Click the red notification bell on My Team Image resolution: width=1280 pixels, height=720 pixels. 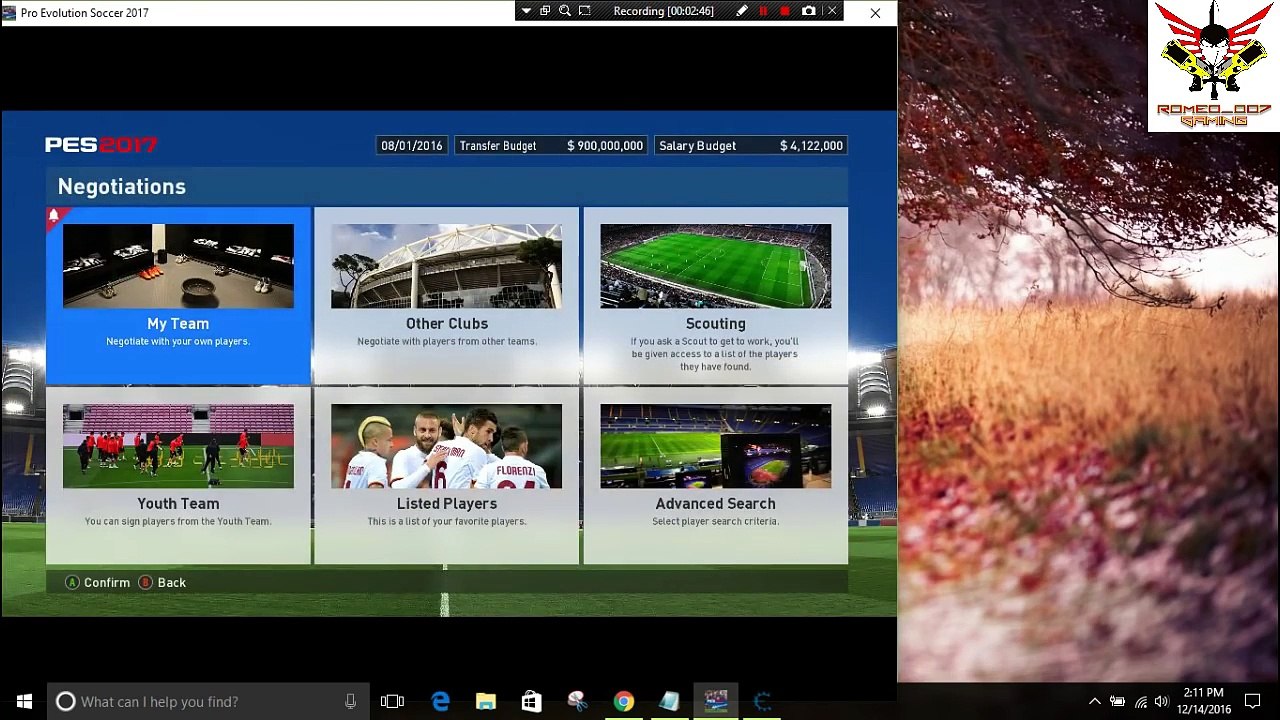55,216
